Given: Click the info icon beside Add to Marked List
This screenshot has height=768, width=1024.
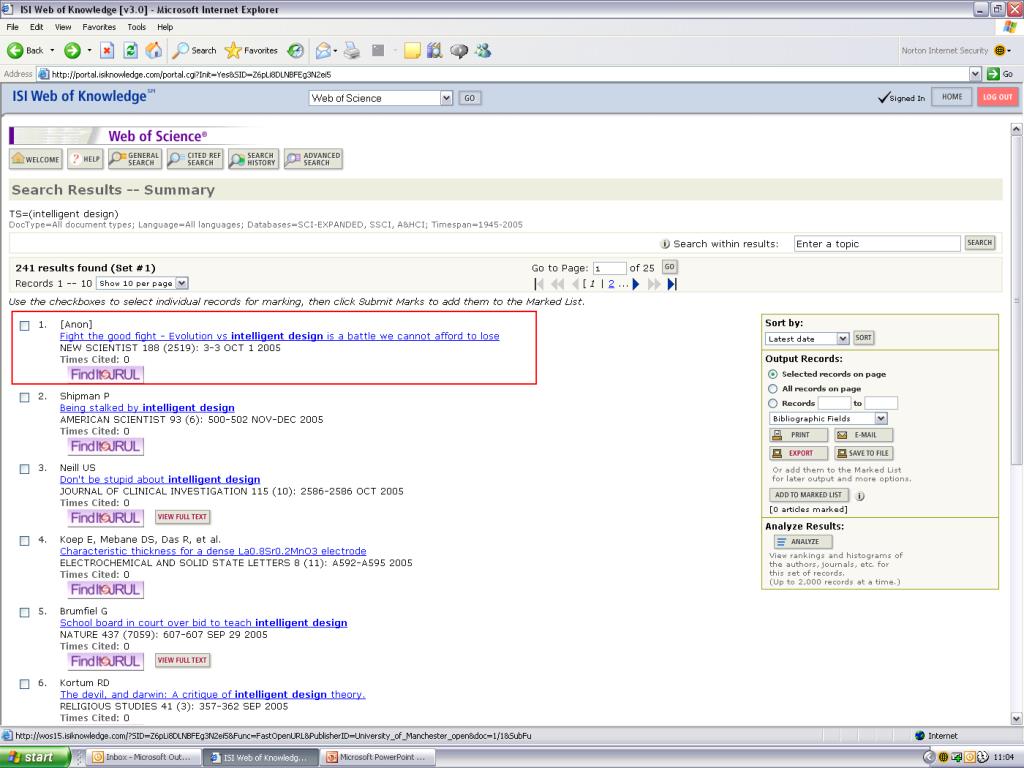Looking at the screenshot, I should click(860, 496).
